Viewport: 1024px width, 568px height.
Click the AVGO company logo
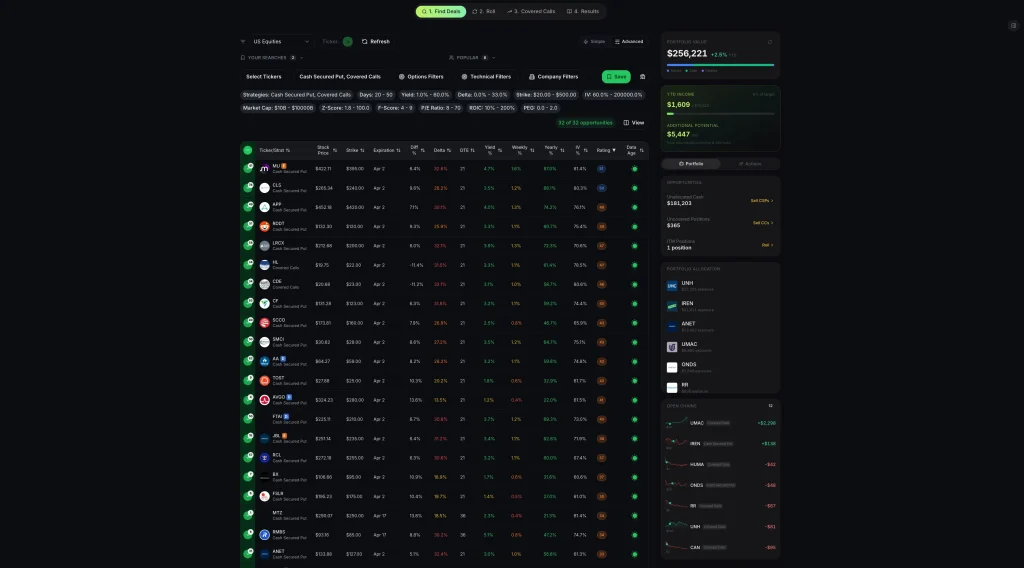[x=264, y=400]
